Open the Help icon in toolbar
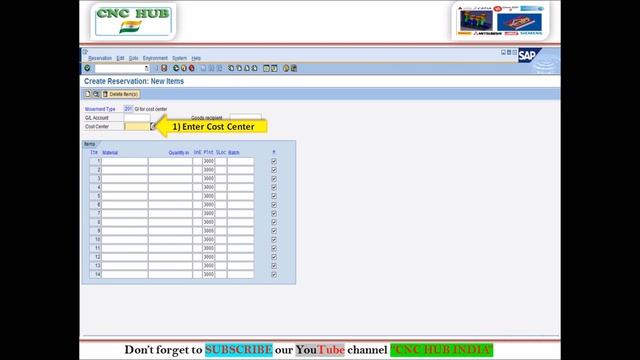This screenshot has height=360, width=640. [x=286, y=68]
